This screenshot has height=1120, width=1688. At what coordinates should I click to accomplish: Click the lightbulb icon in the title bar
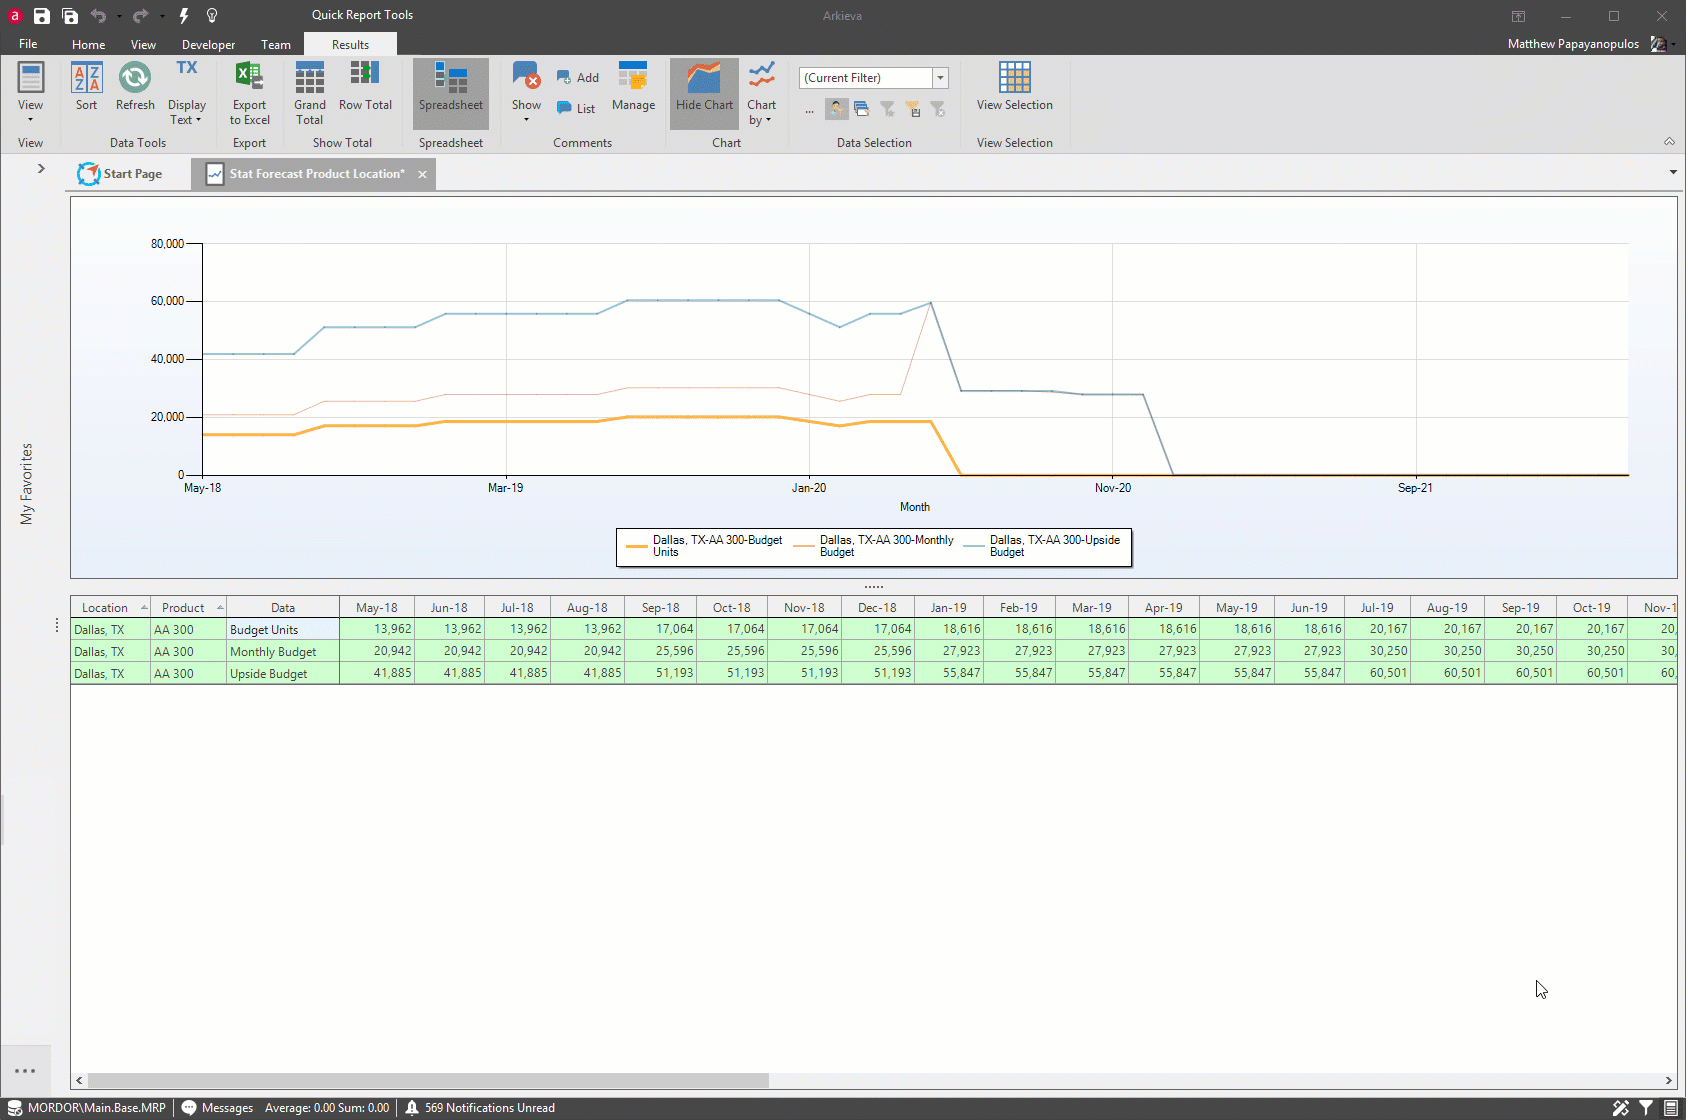click(212, 16)
